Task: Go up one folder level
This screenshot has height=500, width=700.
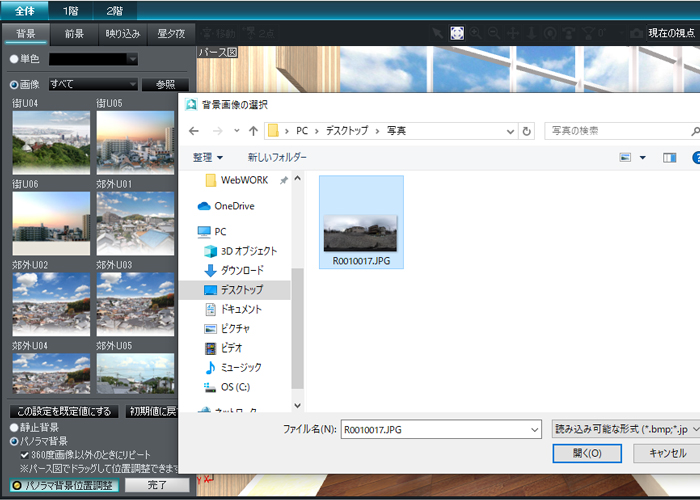Action: (x=253, y=131)
